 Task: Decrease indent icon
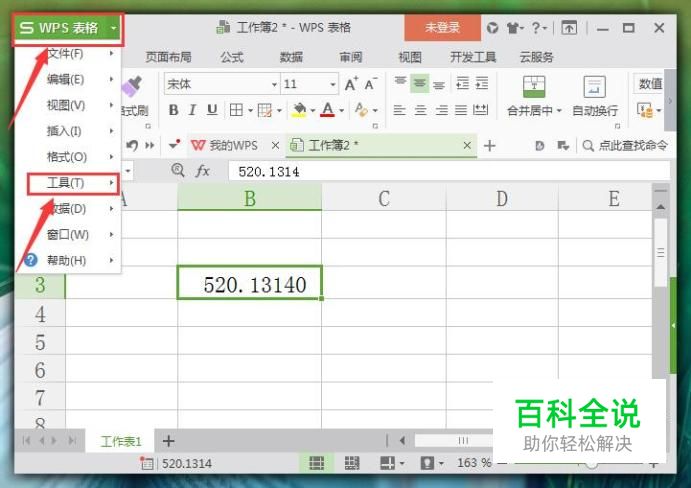click(462, 83)
